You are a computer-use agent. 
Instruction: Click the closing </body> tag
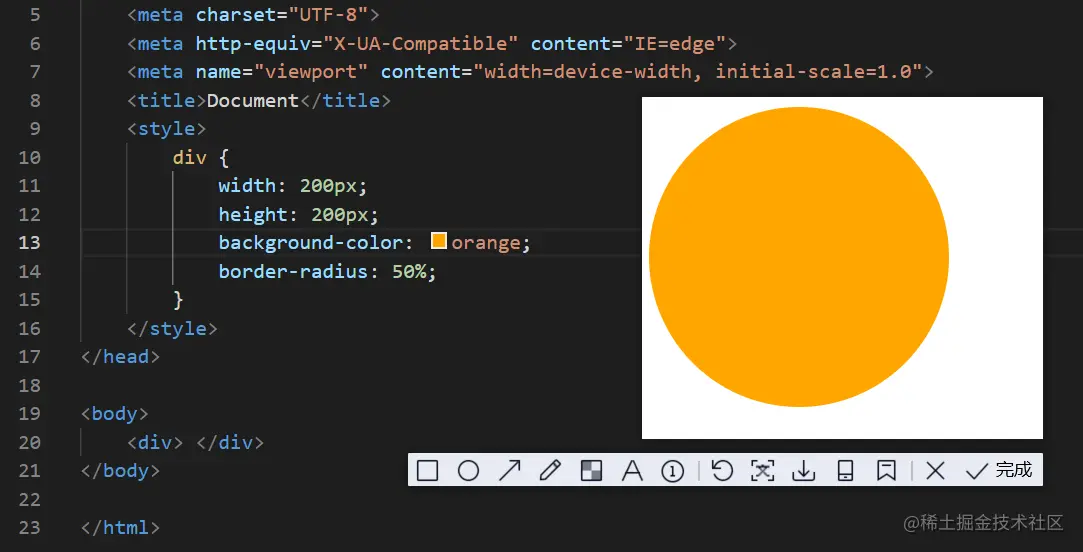120,470
